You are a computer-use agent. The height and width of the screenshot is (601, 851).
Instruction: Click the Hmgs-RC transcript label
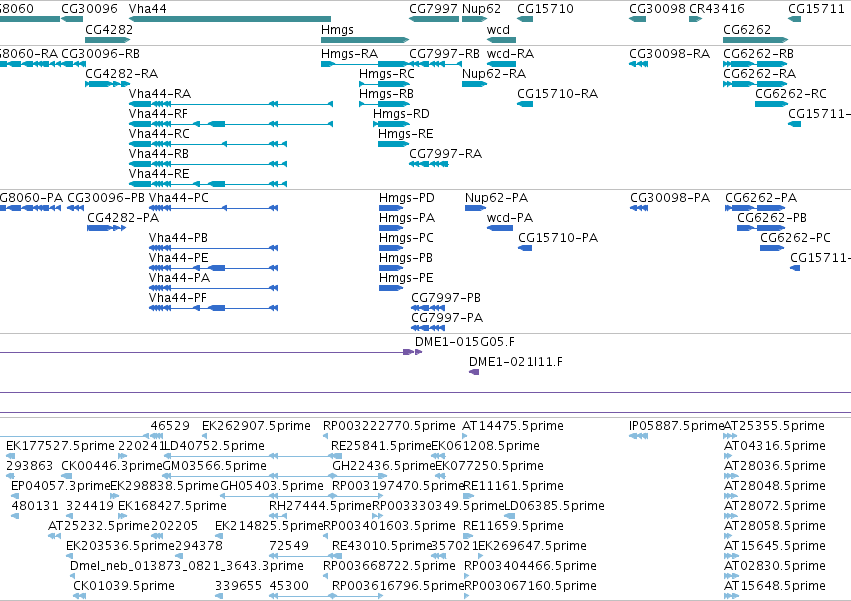(386, 74)
